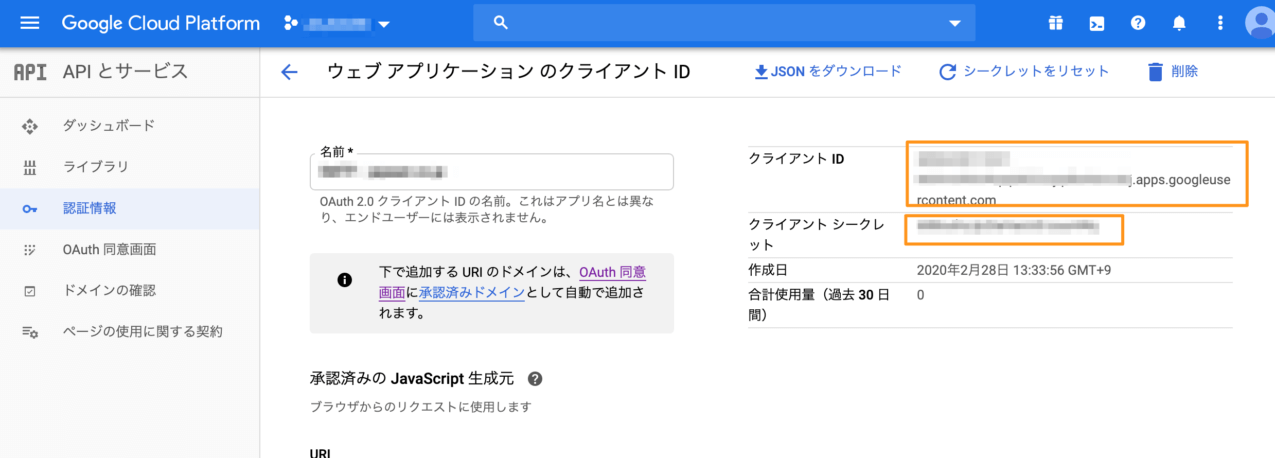
Task: Select ドメインの確認 sidebar item
Action: click(109, 290)
